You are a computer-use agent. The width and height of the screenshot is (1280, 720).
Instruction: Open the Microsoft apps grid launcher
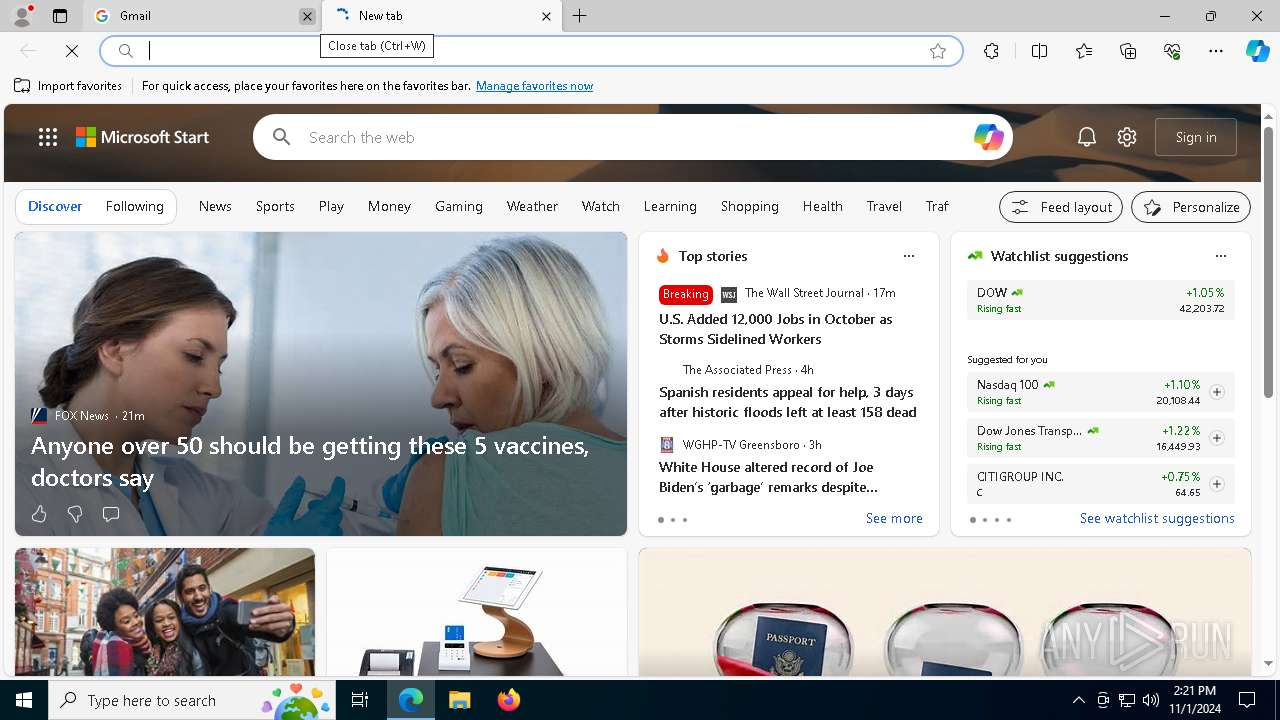(48, 137)
